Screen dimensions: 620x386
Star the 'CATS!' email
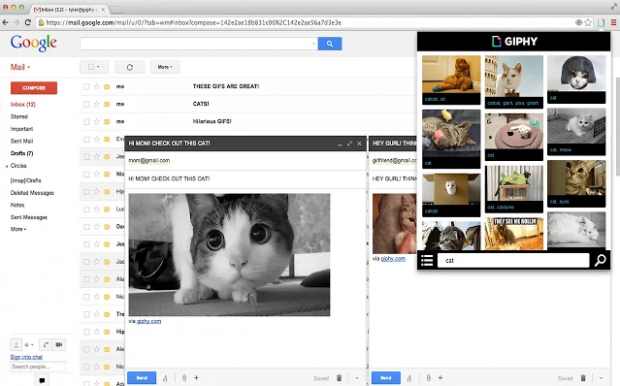(96, 104)
